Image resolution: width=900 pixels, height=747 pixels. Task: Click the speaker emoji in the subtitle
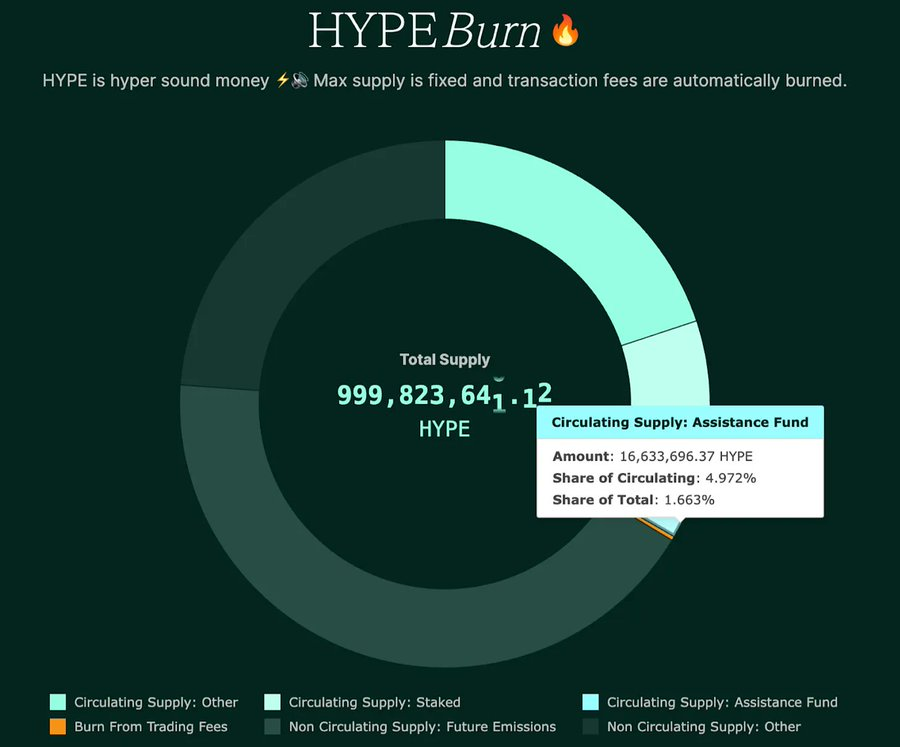point(299,80)
